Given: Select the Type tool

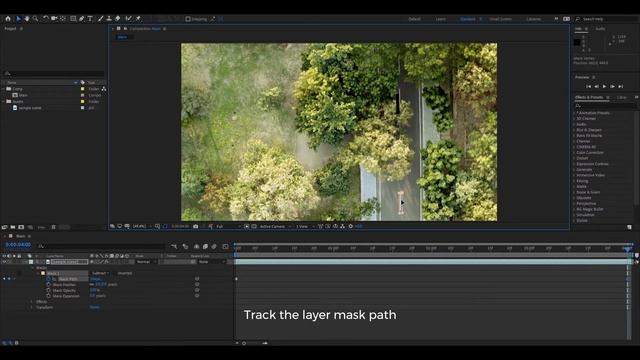Looking at the screenshot, I should [90, 18].
